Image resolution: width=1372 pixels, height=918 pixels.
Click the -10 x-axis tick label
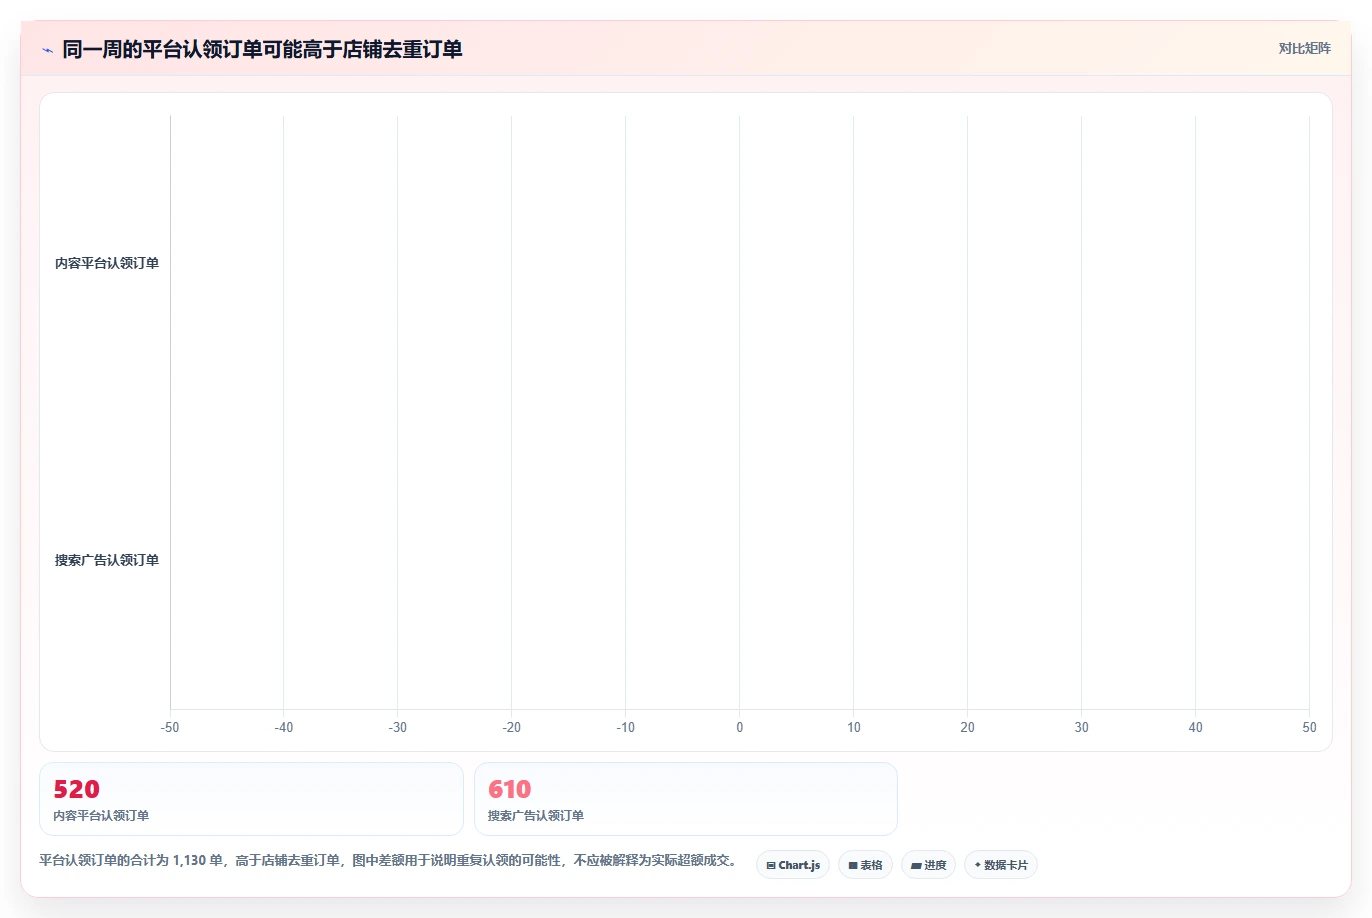coord(626,727)
